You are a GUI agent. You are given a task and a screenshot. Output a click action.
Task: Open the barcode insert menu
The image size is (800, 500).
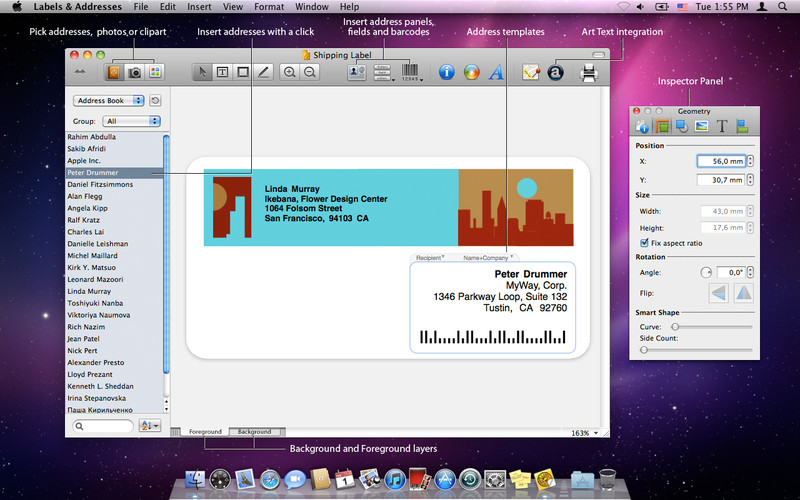pyautogui.click(x=411, y=72)
